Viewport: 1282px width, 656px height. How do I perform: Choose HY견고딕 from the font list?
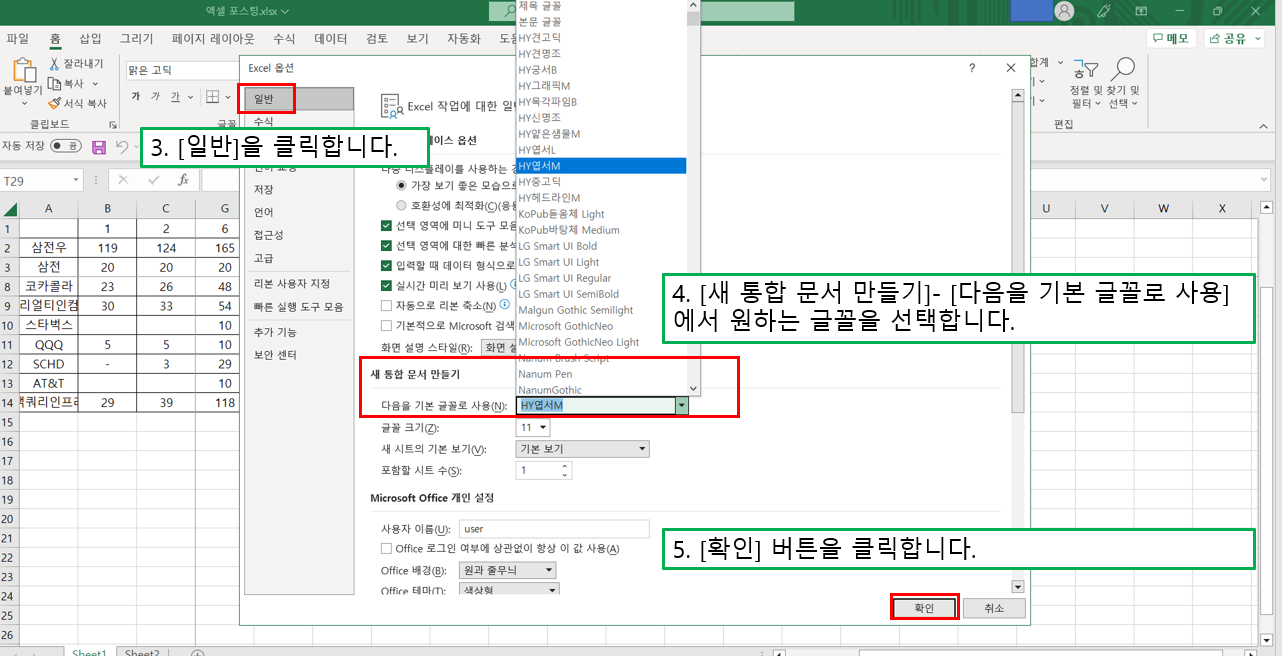click(539, 38)
